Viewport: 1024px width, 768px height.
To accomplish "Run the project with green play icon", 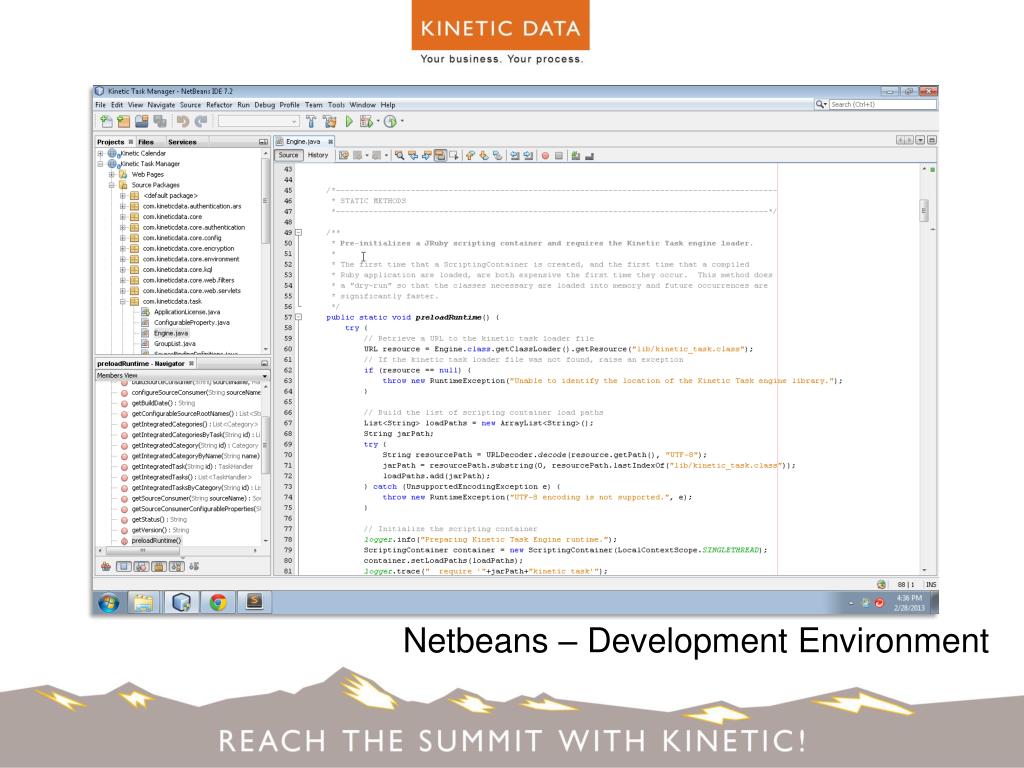I will click(349, 121).
